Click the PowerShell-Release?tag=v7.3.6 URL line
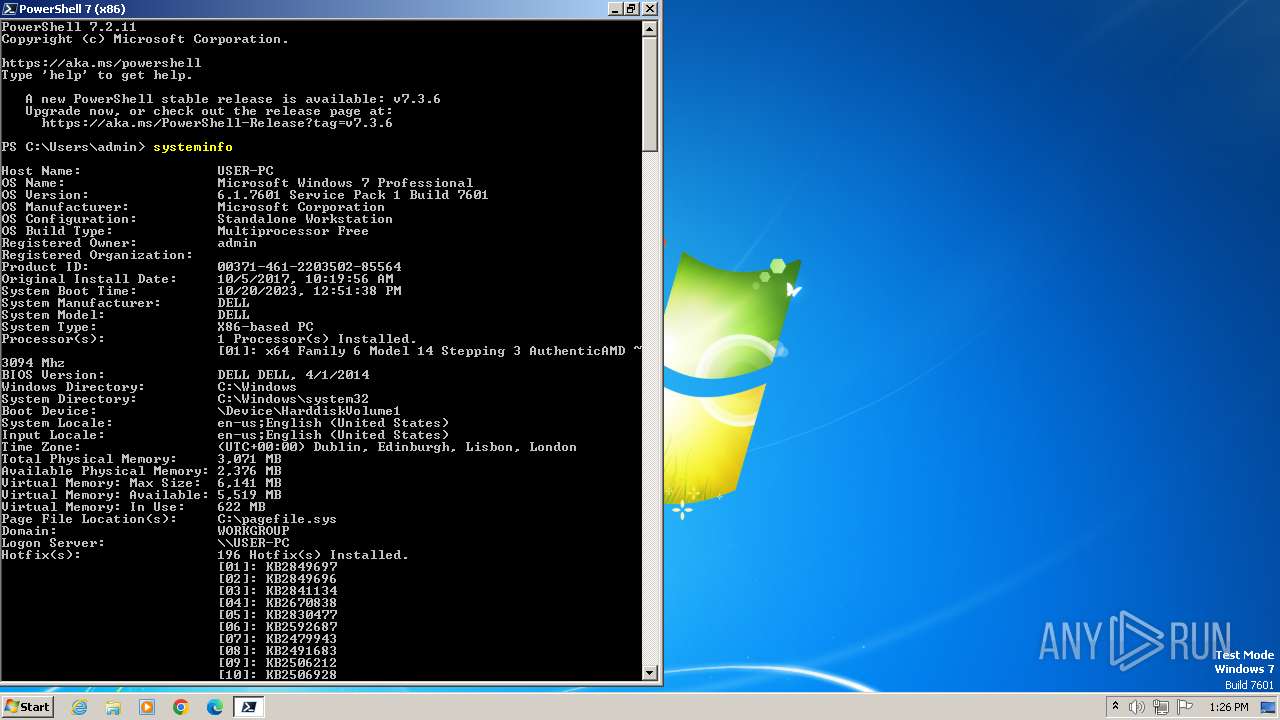The width and height of the screenshot is (1280, 720). click(x=217, y=123)
